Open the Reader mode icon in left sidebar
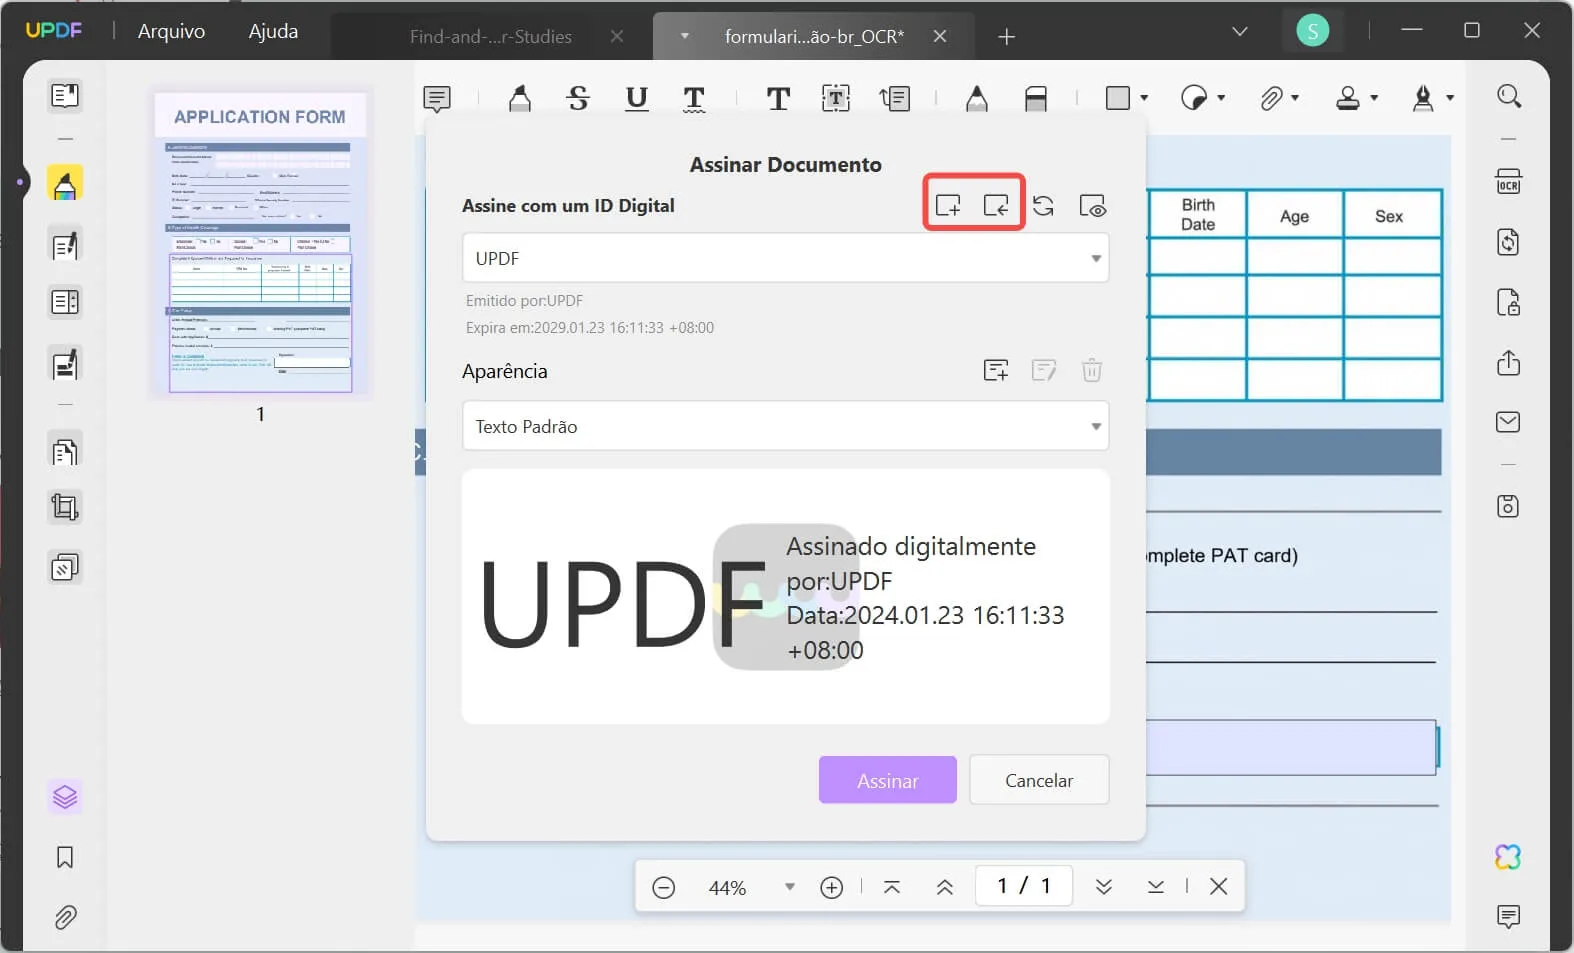The height and width of the screenshot is (953, 1574). point(65,96)
